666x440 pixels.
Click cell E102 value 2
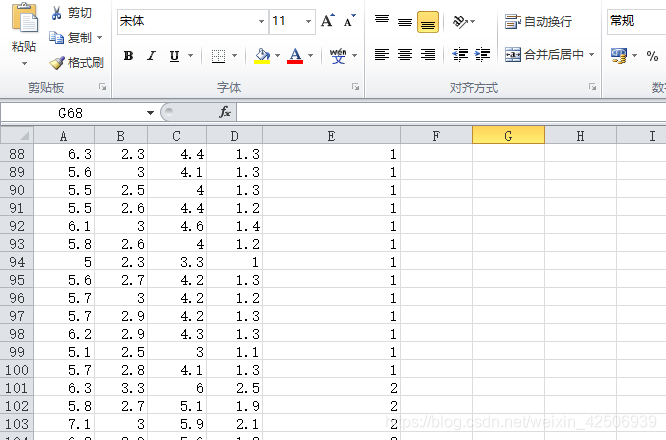[331, 406]
